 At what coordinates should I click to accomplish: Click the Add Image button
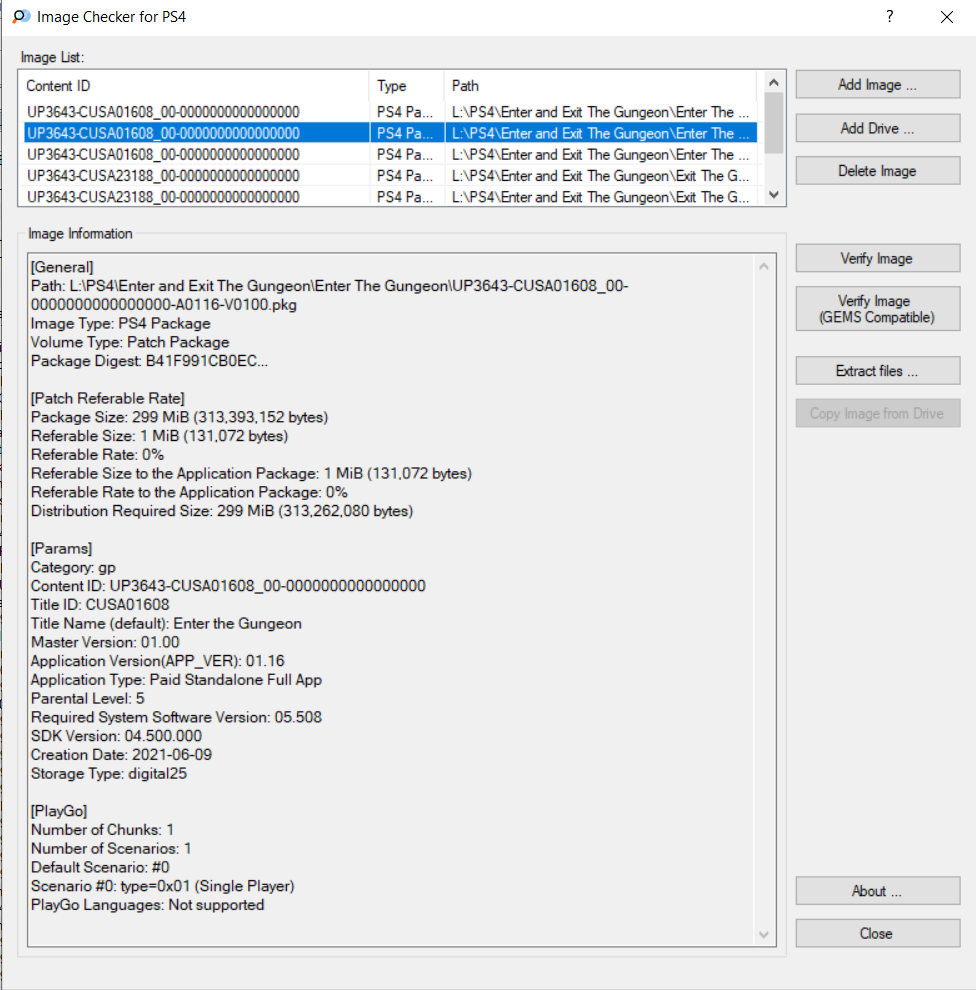pyautogui.click(x=877, y=85)
